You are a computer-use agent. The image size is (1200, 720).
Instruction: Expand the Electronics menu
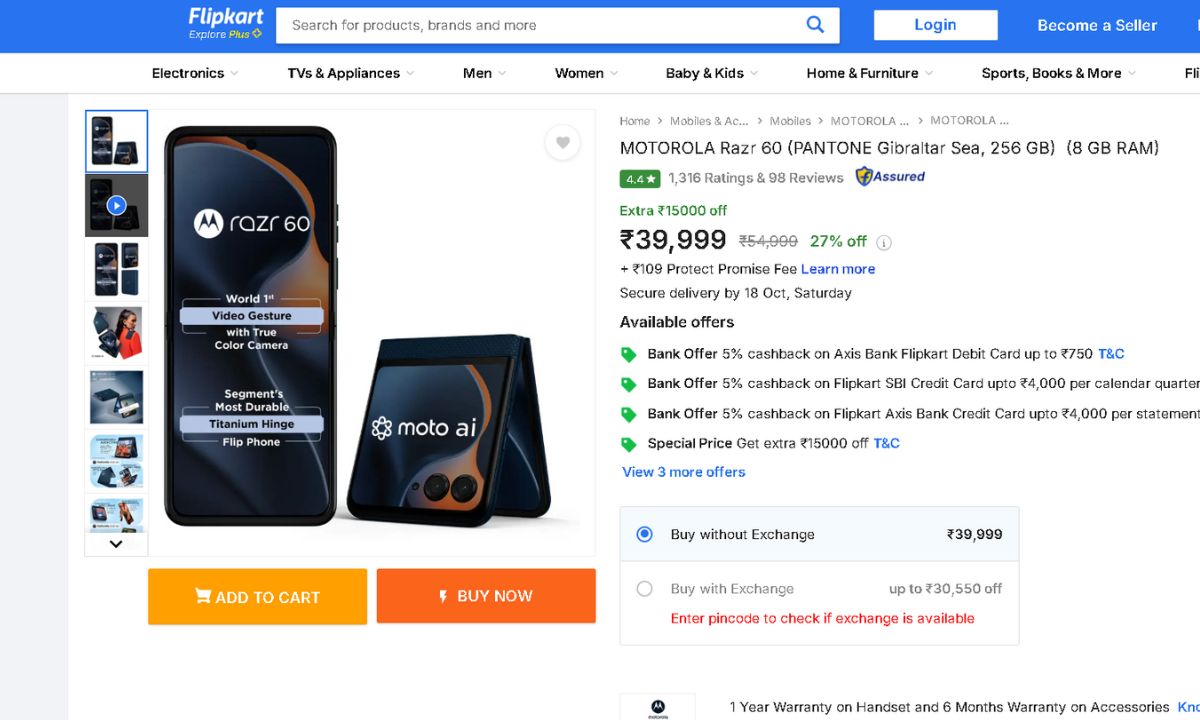[x=195, y=73]
